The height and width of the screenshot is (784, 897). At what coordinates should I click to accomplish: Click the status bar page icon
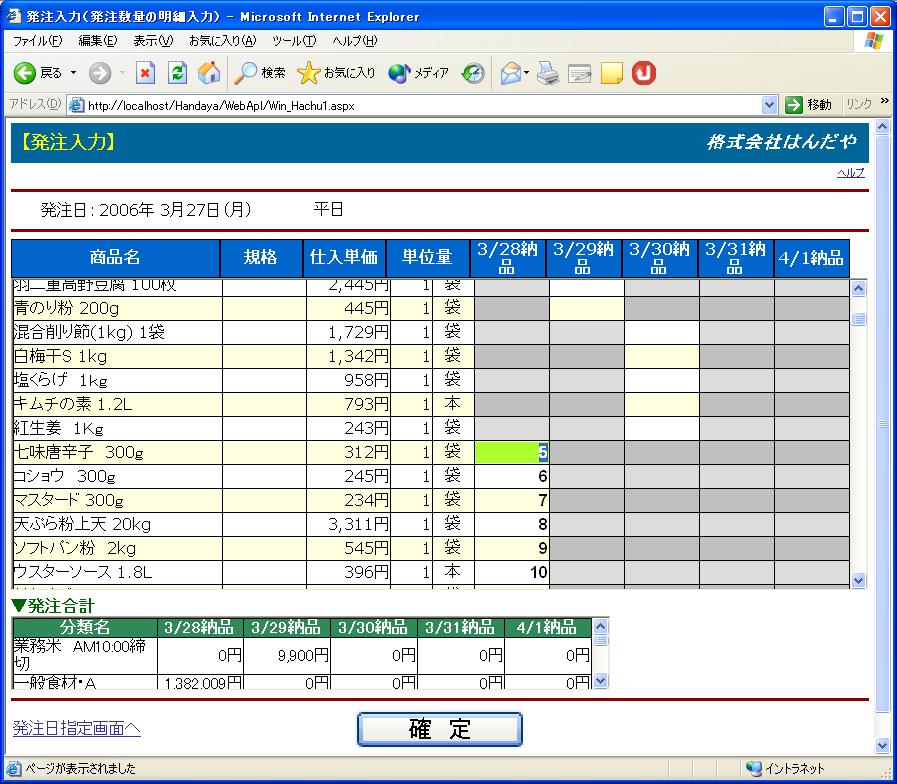13,769
